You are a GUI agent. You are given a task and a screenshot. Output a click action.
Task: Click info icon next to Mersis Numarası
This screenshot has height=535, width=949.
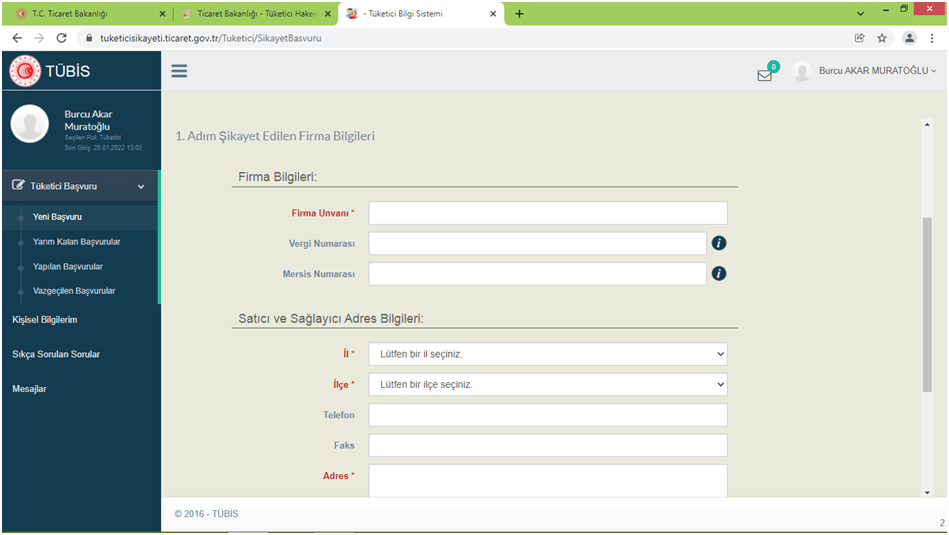click(718, 274)
